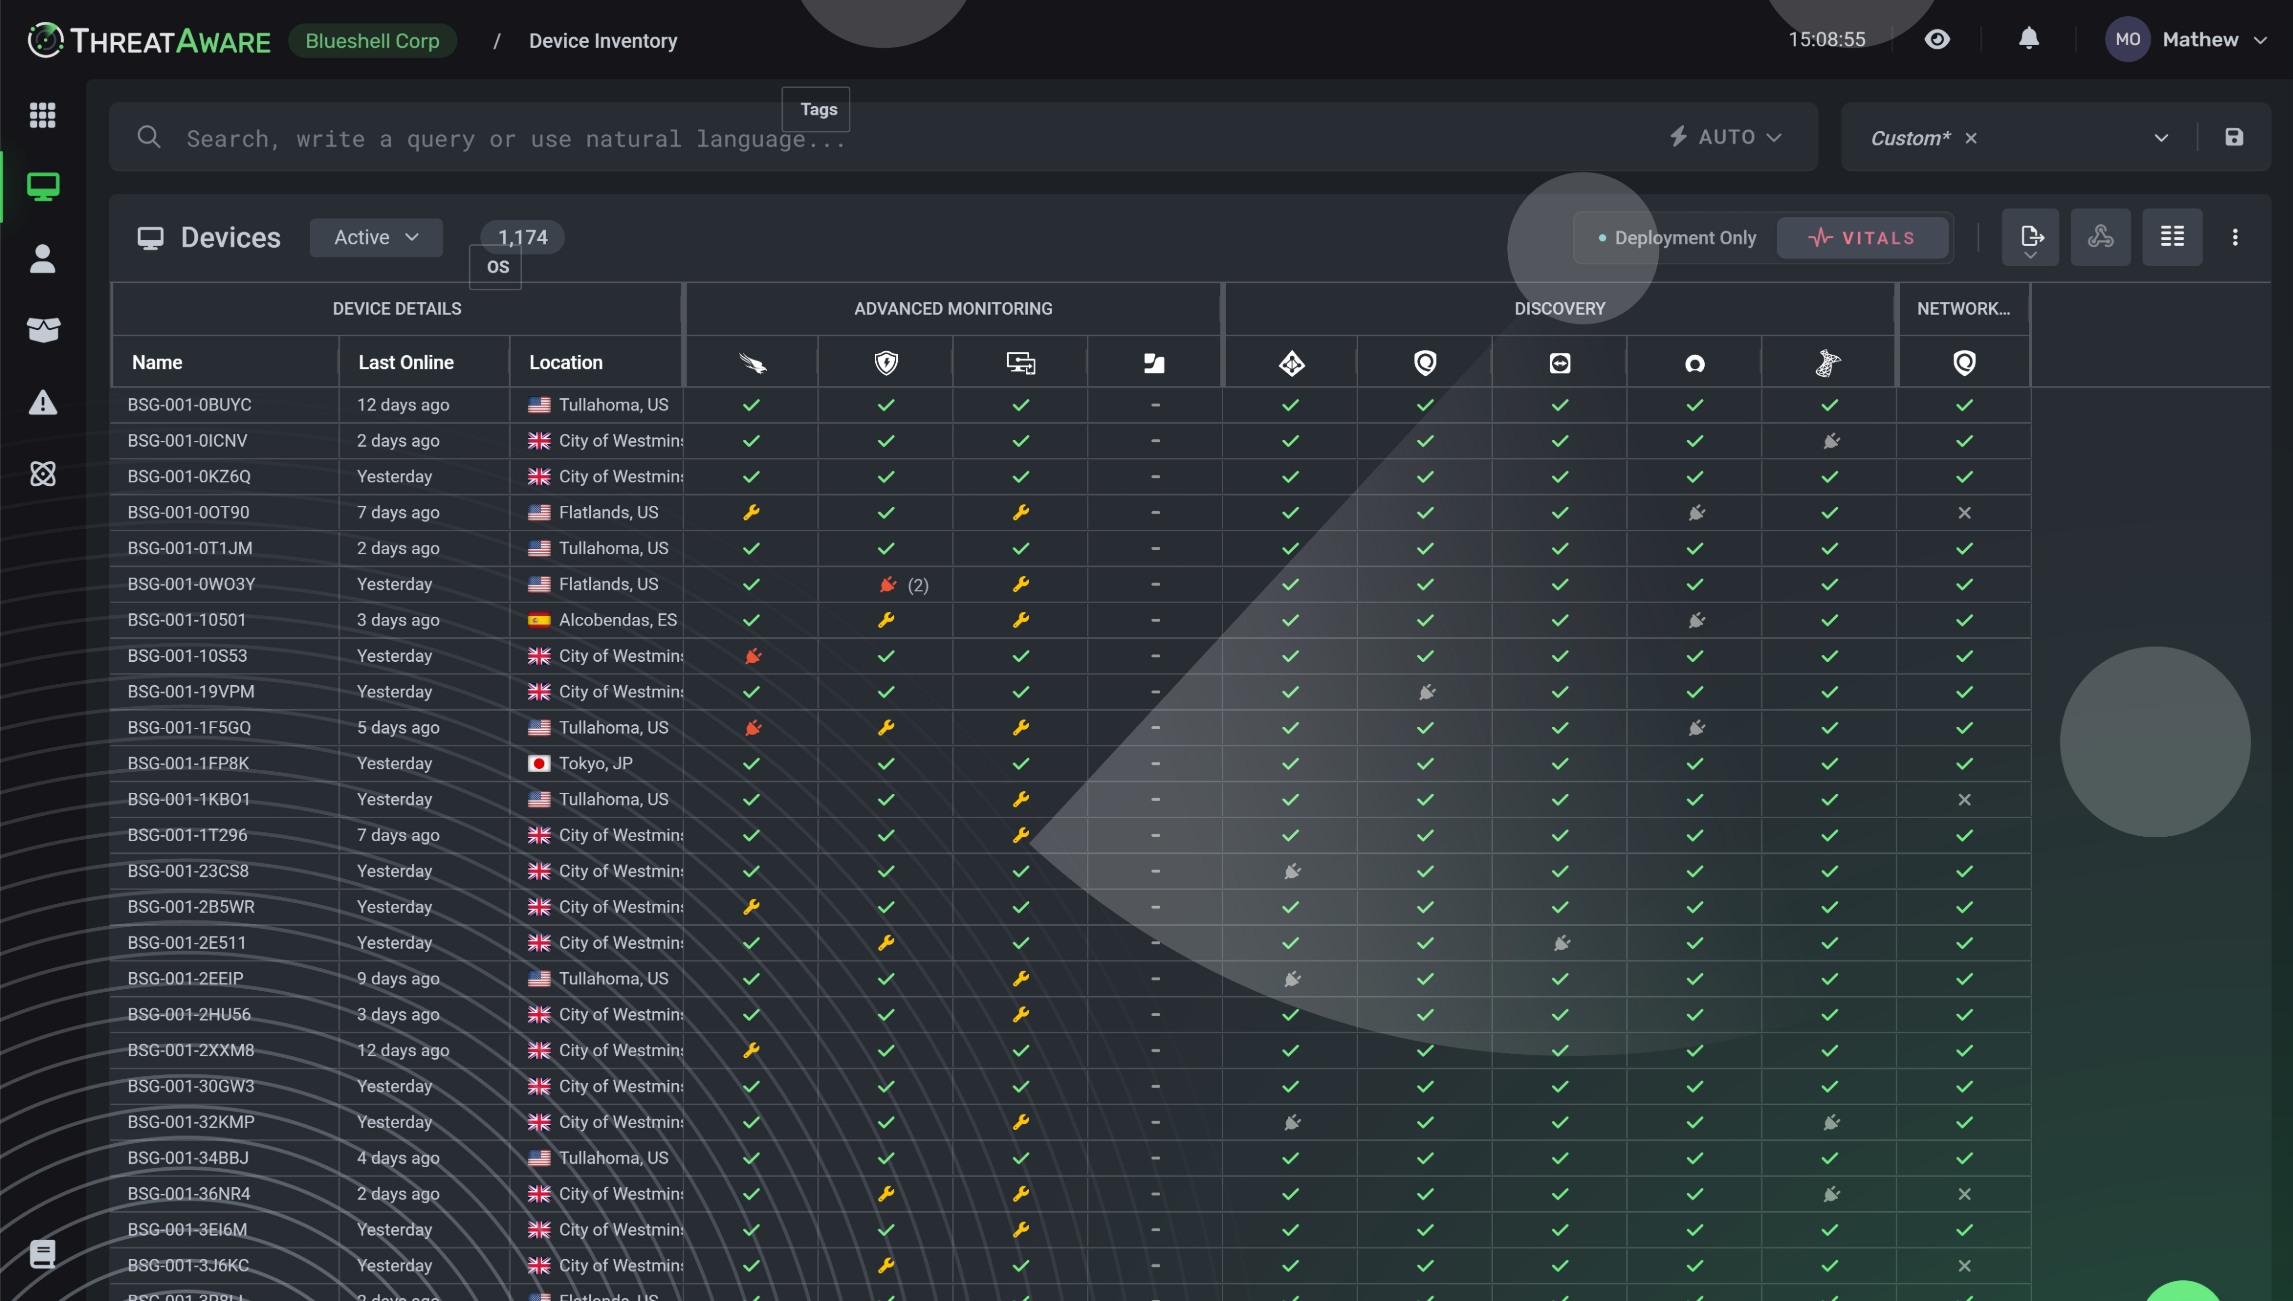Click the (2) alert in BSG-001-0WO3Y row

coord(918,585)
